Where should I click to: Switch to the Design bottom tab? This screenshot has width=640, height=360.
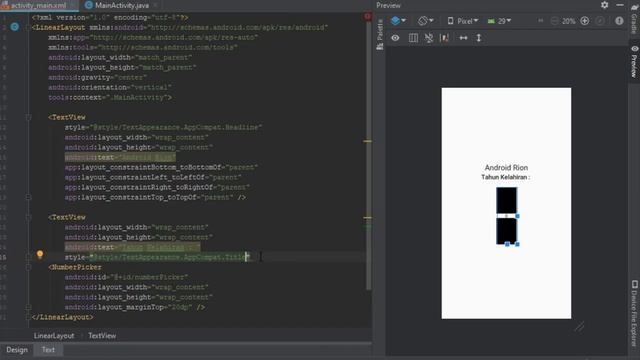coord(17,350)
